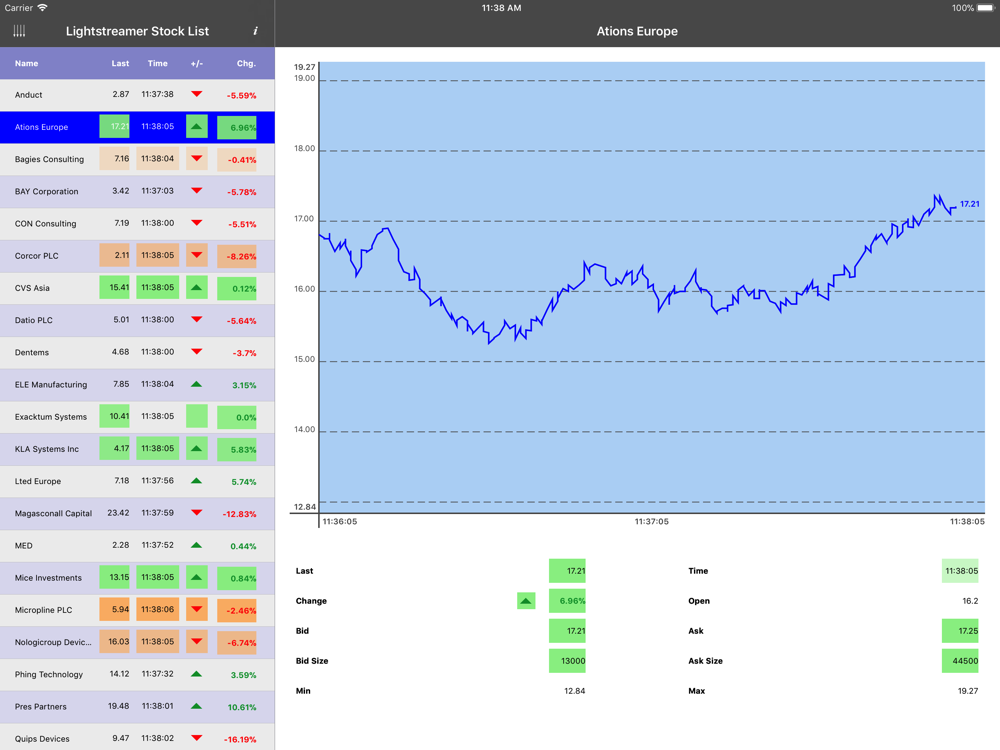Click red down arrow for Anduct

click(x=197, y=94)
